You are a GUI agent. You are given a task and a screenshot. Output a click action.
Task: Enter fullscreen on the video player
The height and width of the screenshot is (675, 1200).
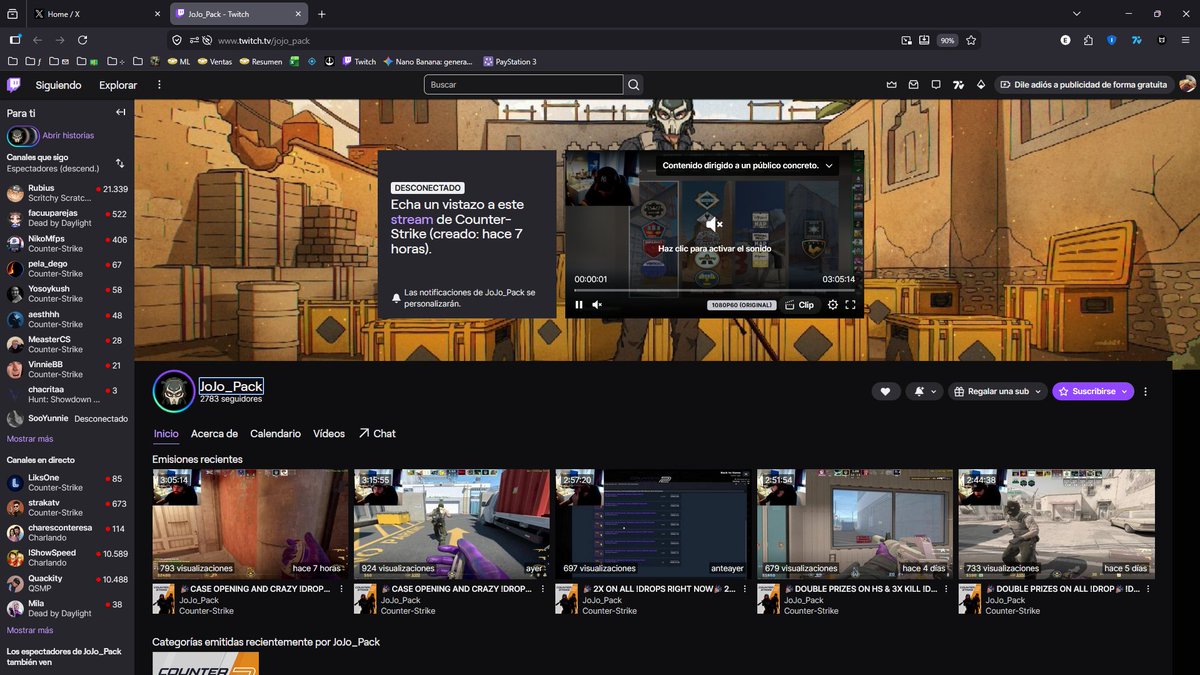pos(851,305)
